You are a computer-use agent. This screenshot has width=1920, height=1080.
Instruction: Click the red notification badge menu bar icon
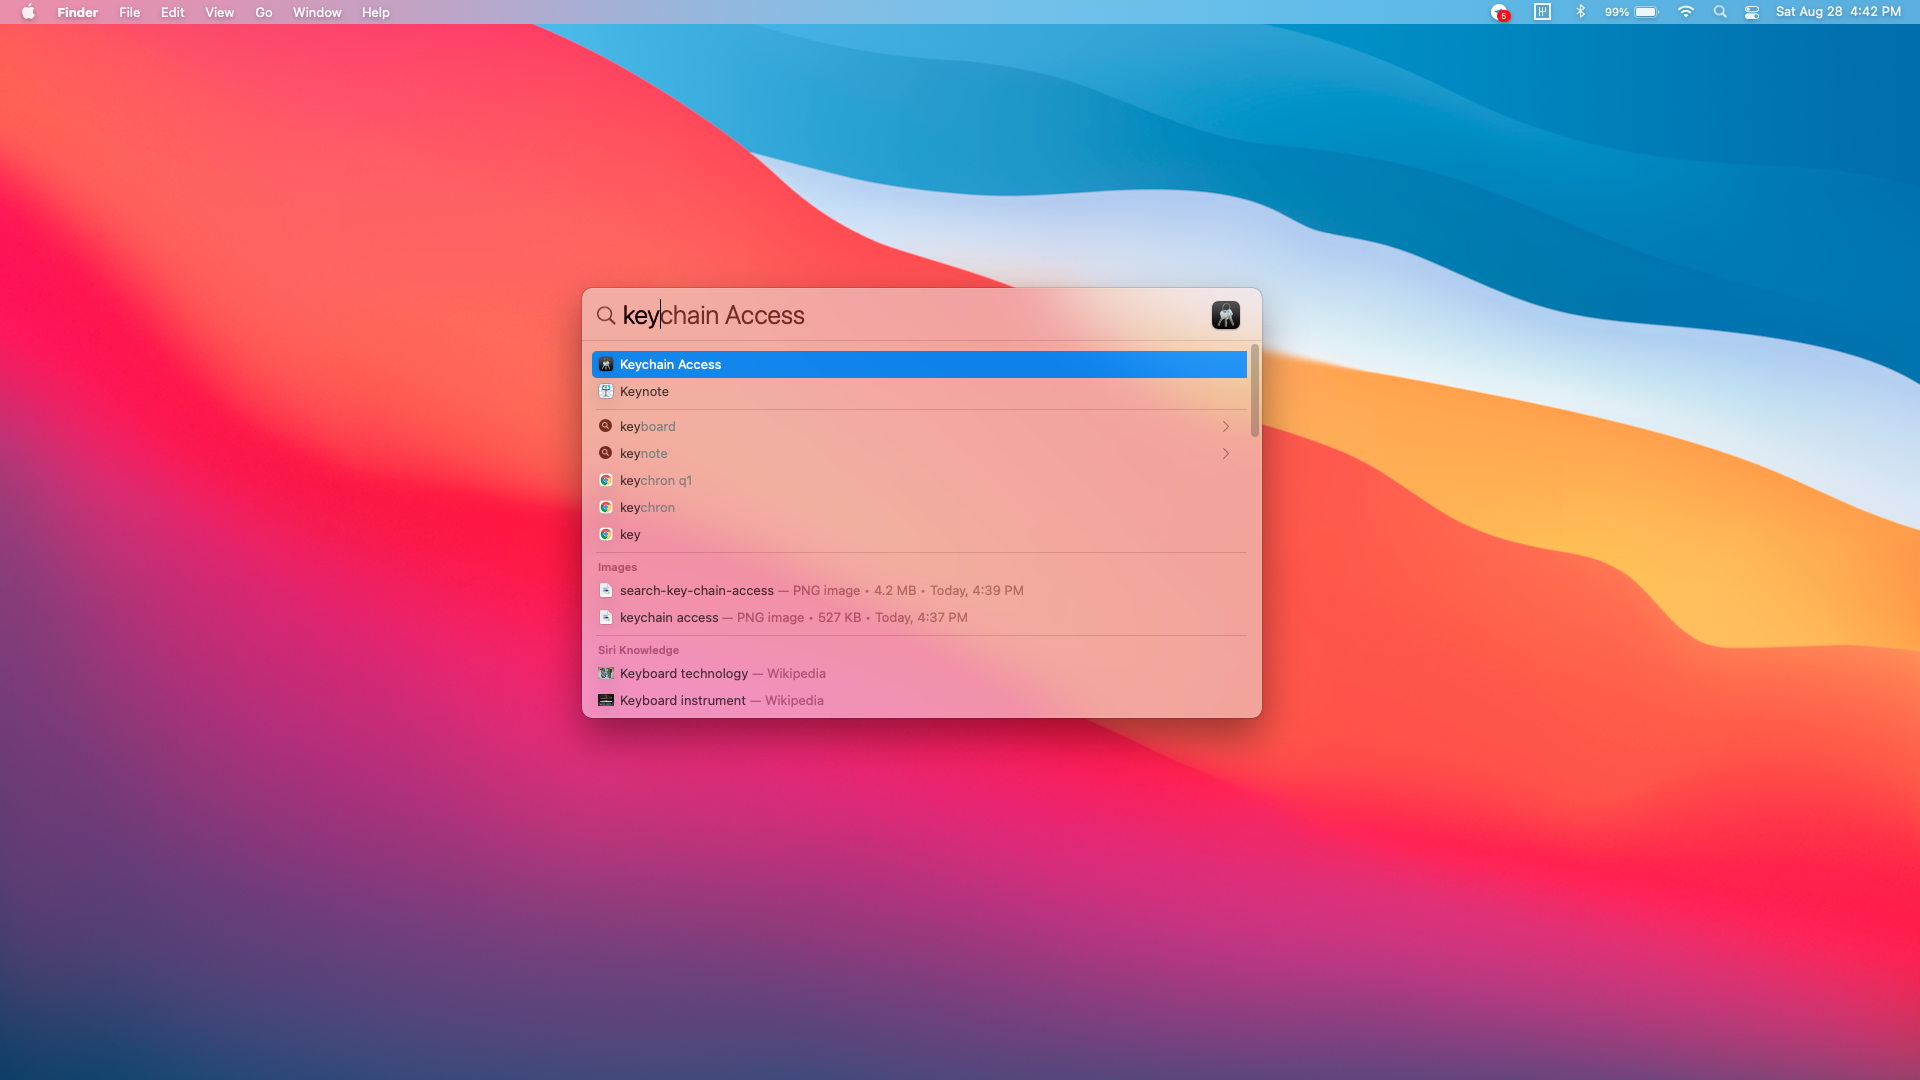point(1500,12)
